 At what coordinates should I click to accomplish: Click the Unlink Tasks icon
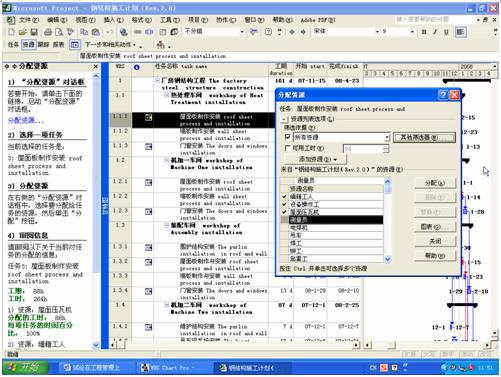(x=149, y=32)
